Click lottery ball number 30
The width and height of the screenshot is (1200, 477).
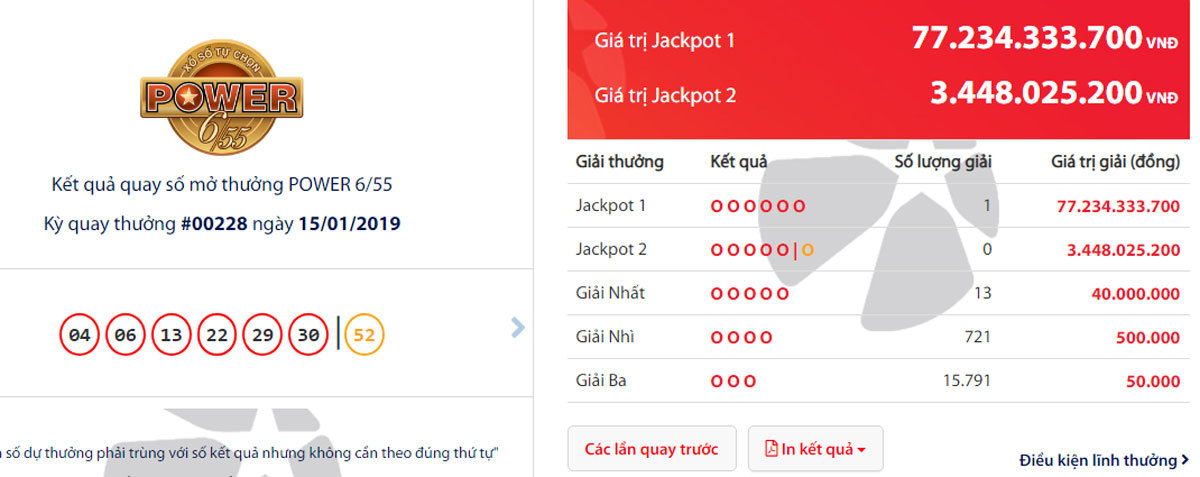308,335
